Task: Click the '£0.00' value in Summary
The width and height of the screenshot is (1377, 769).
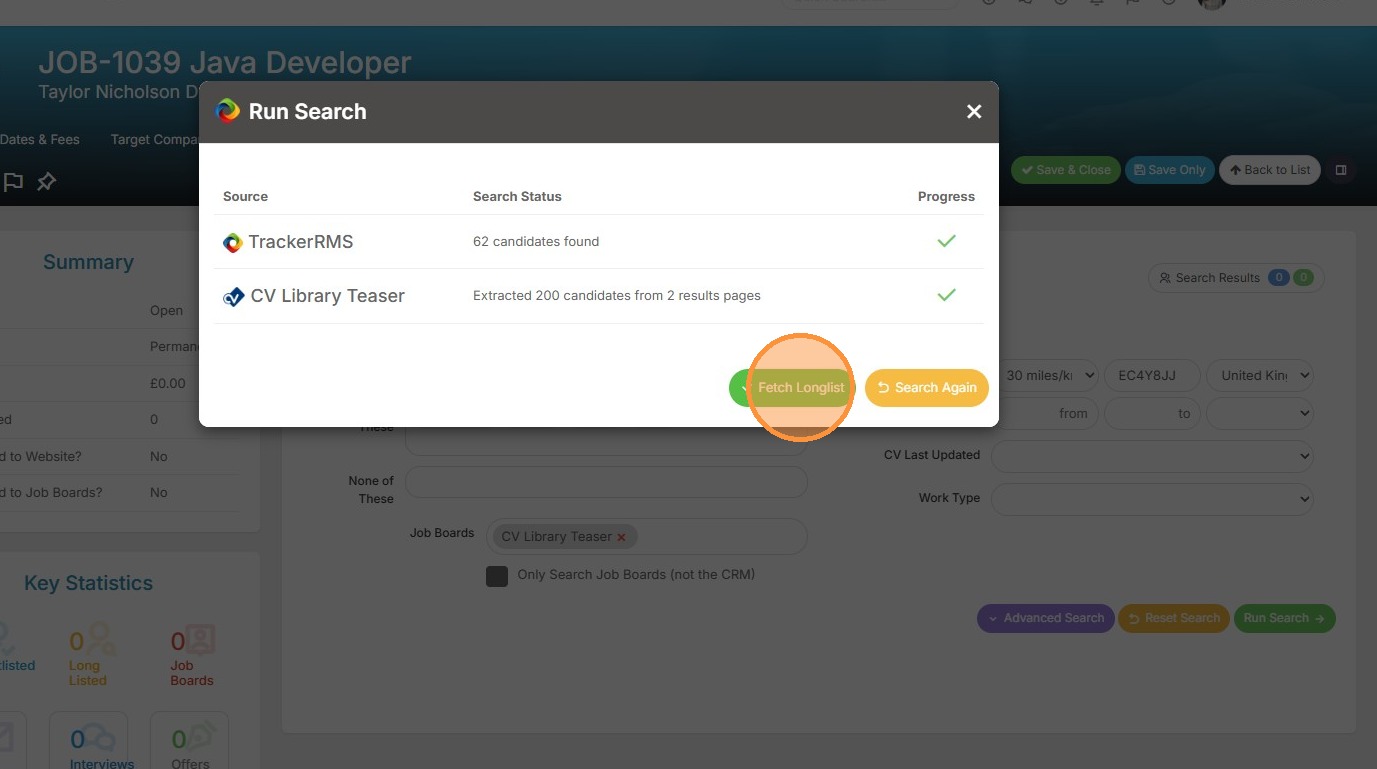Action: (x=168, y=383)
